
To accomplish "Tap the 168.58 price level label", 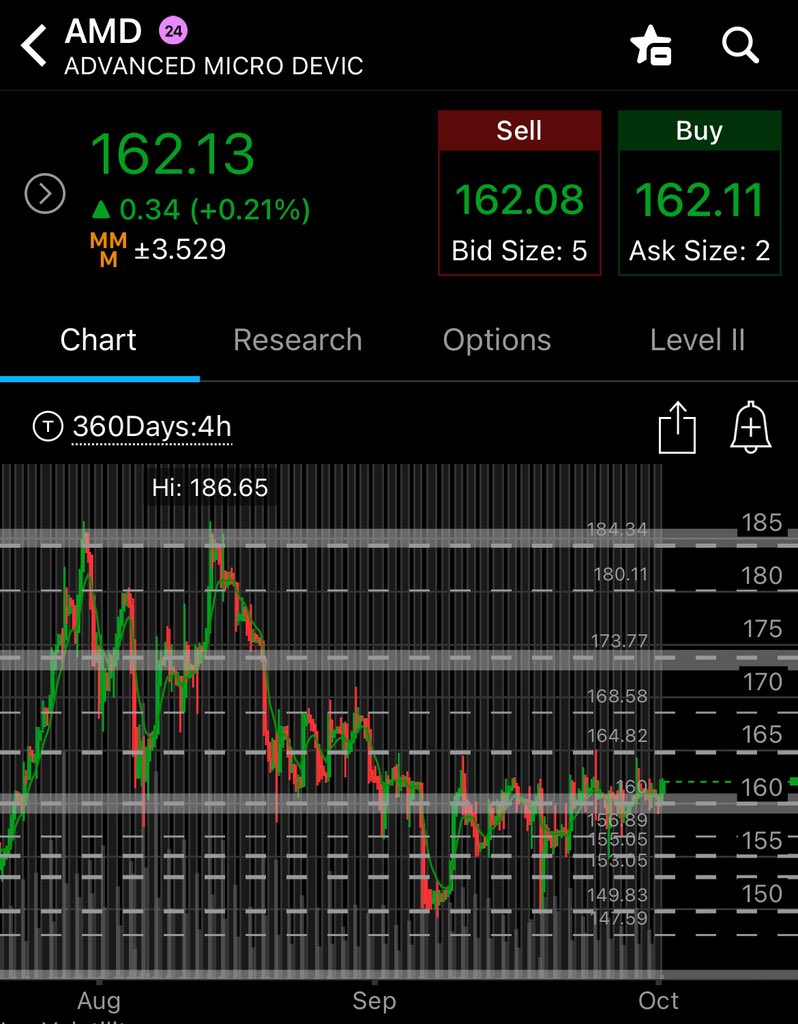I will (x=617, y=696).
